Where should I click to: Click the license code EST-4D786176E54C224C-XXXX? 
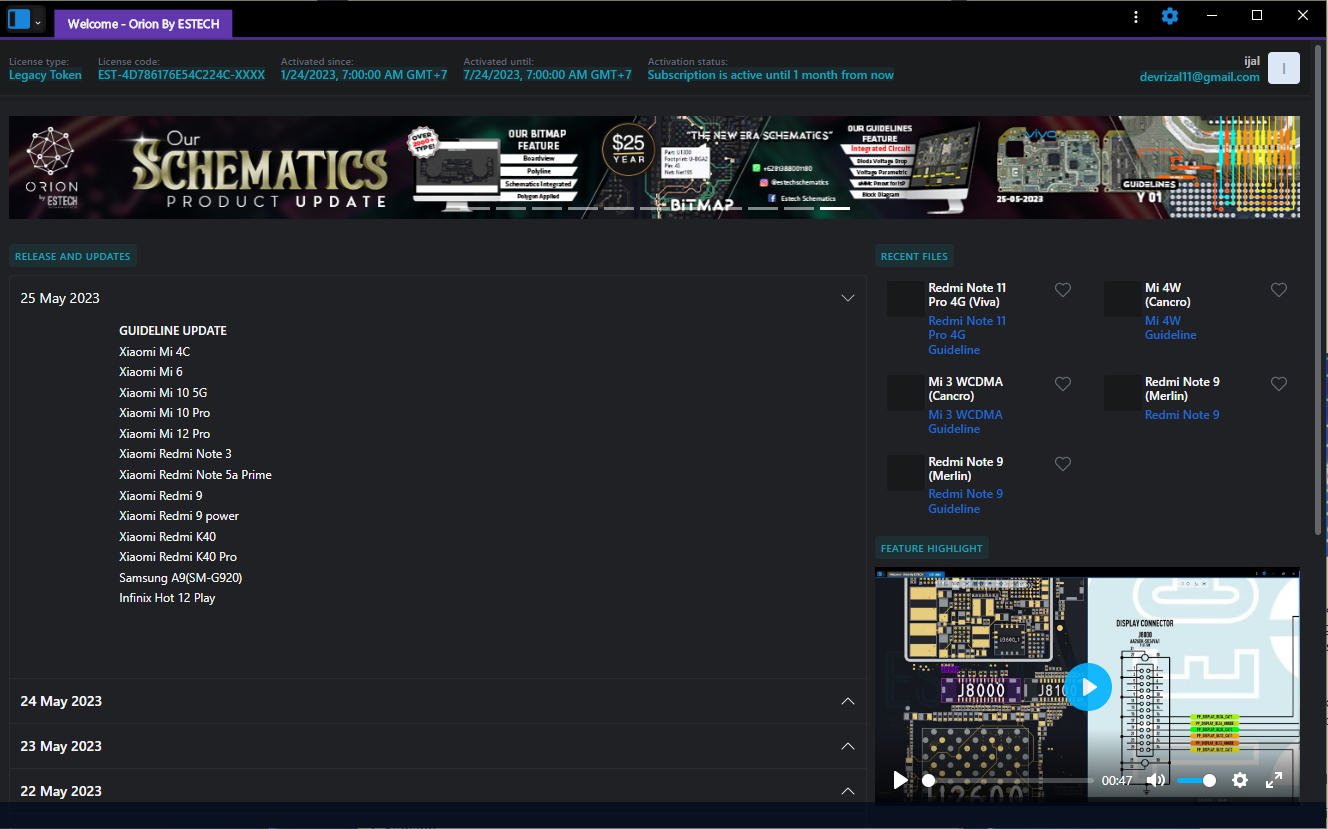pyautogui.click(x=181, y=75)
